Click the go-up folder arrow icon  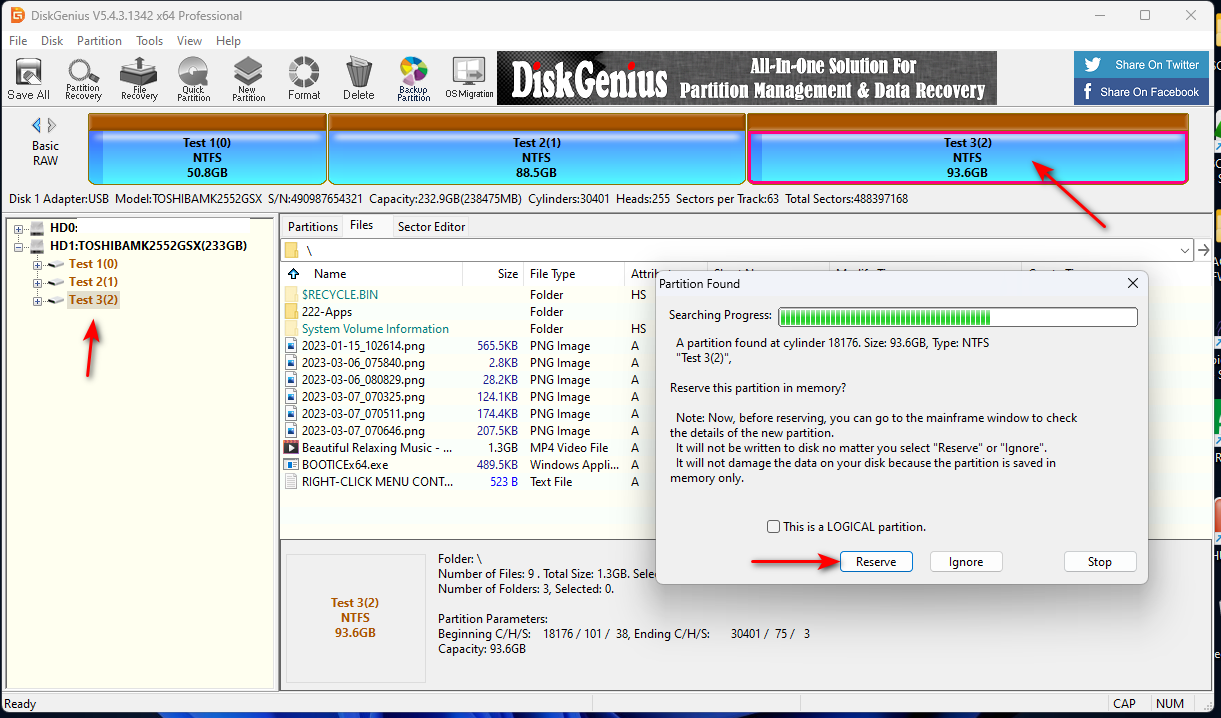[293, 273]
